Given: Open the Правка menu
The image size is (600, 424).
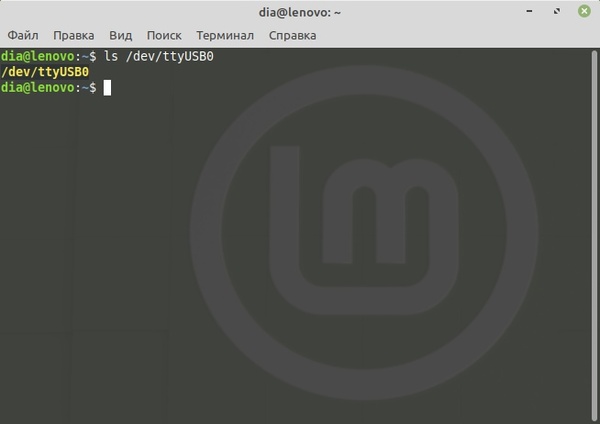Looking at the screenshot, I should pyautogui.click(x=74, y=35).
